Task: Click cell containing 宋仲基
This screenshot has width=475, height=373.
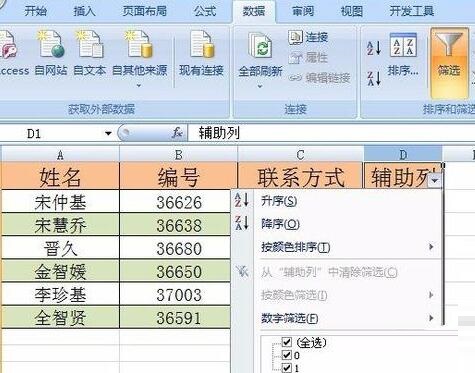Action: pyautogui.click(x=60, y=202)
